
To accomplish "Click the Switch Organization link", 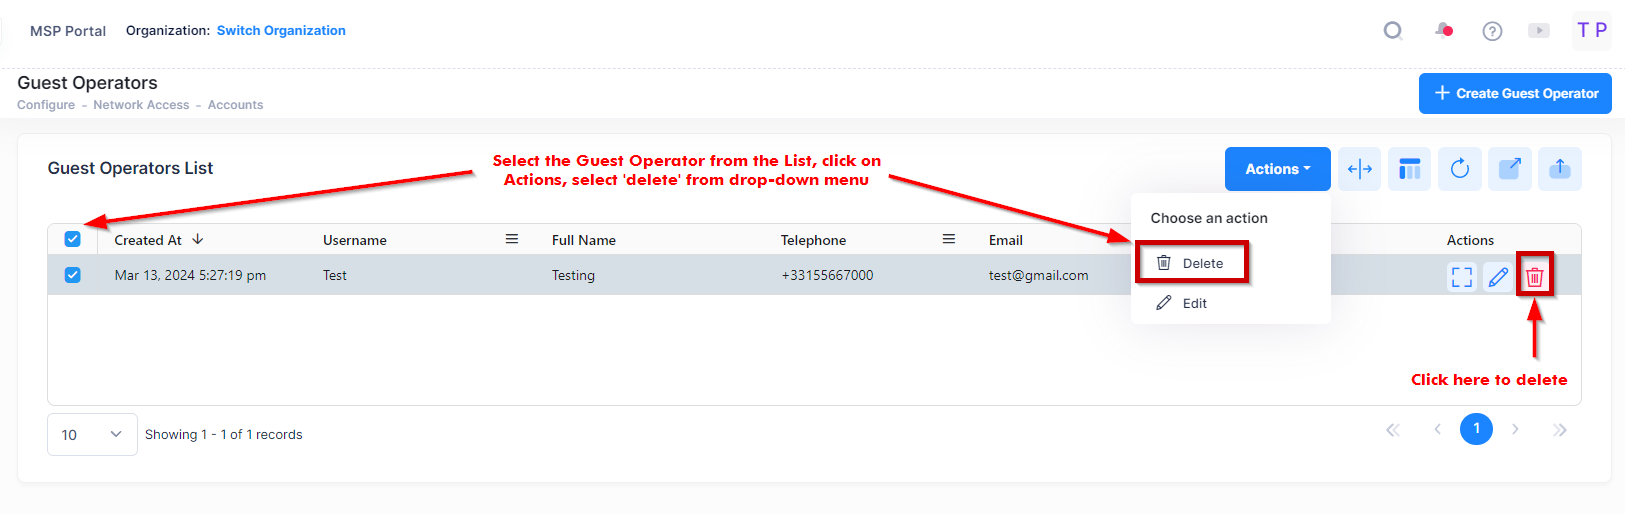I will [x=281, y=31].
